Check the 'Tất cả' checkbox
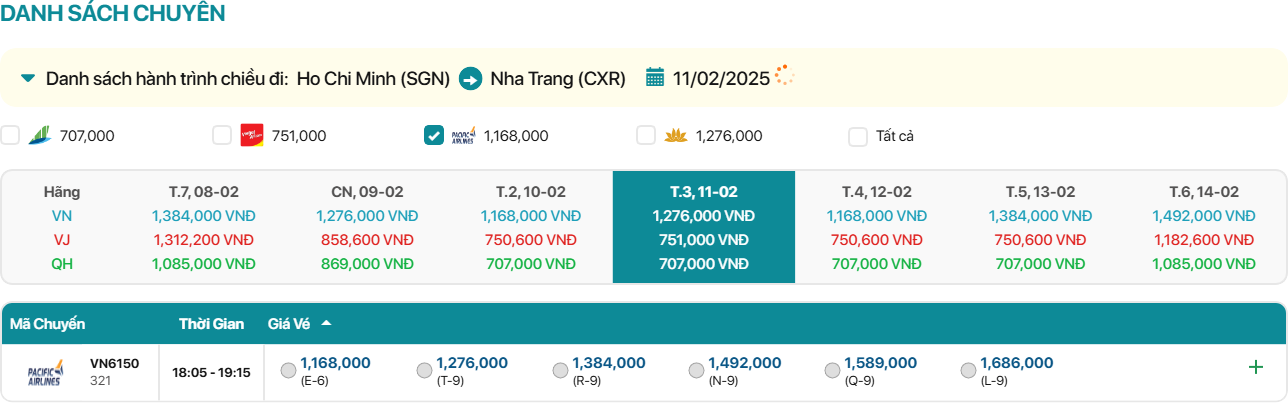Viewport: 1288px width, 419px height. 858,137
